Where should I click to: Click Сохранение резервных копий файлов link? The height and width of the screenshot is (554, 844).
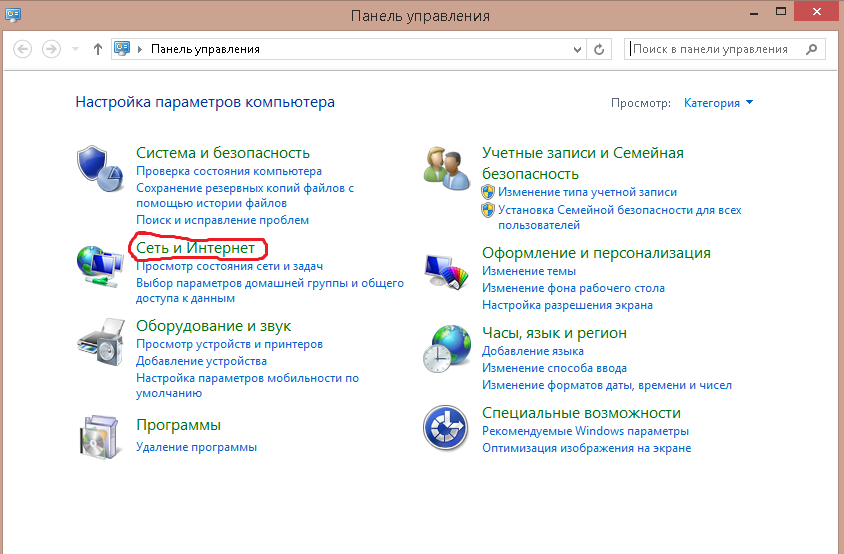(245, 195)
